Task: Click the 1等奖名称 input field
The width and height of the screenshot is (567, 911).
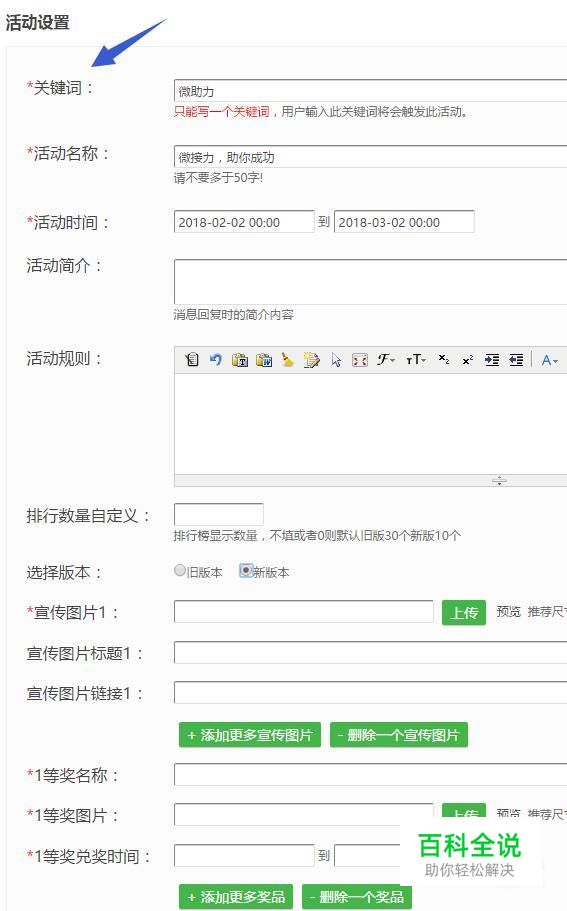Action: (x=371, y=774)
